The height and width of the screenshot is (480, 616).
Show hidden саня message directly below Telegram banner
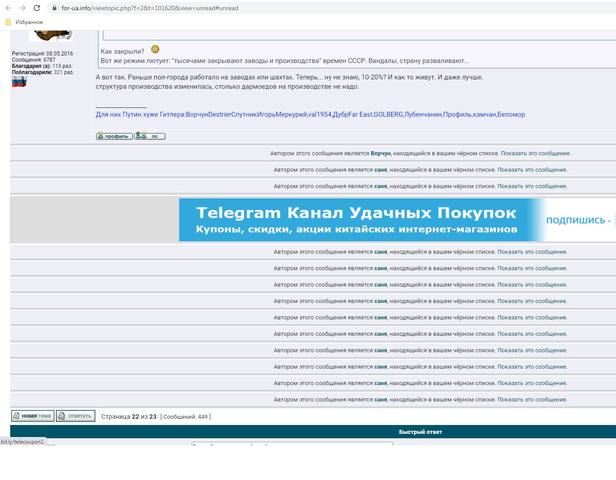532,252
